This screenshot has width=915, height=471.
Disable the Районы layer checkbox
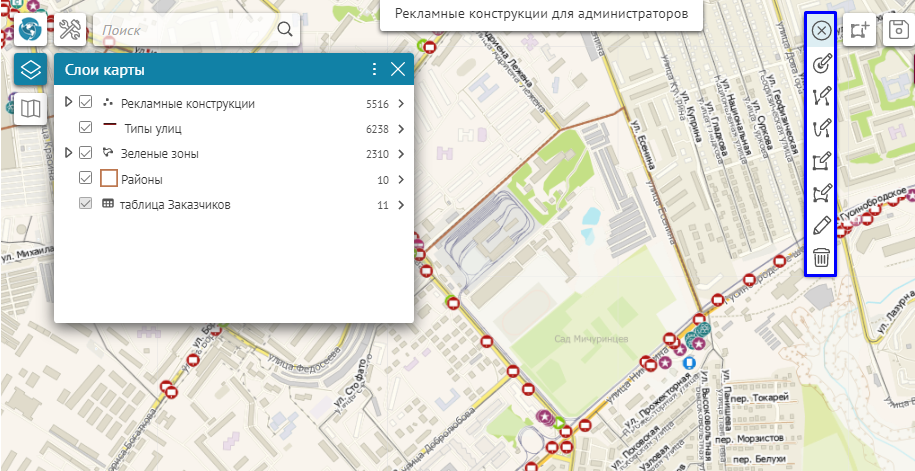tap(86, 179)
